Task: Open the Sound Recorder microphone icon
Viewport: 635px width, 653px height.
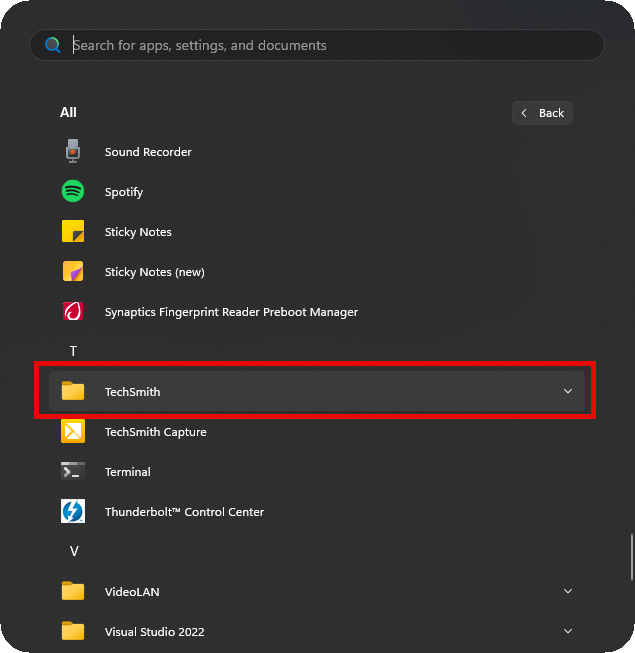Action: click(x=73, y=152)
